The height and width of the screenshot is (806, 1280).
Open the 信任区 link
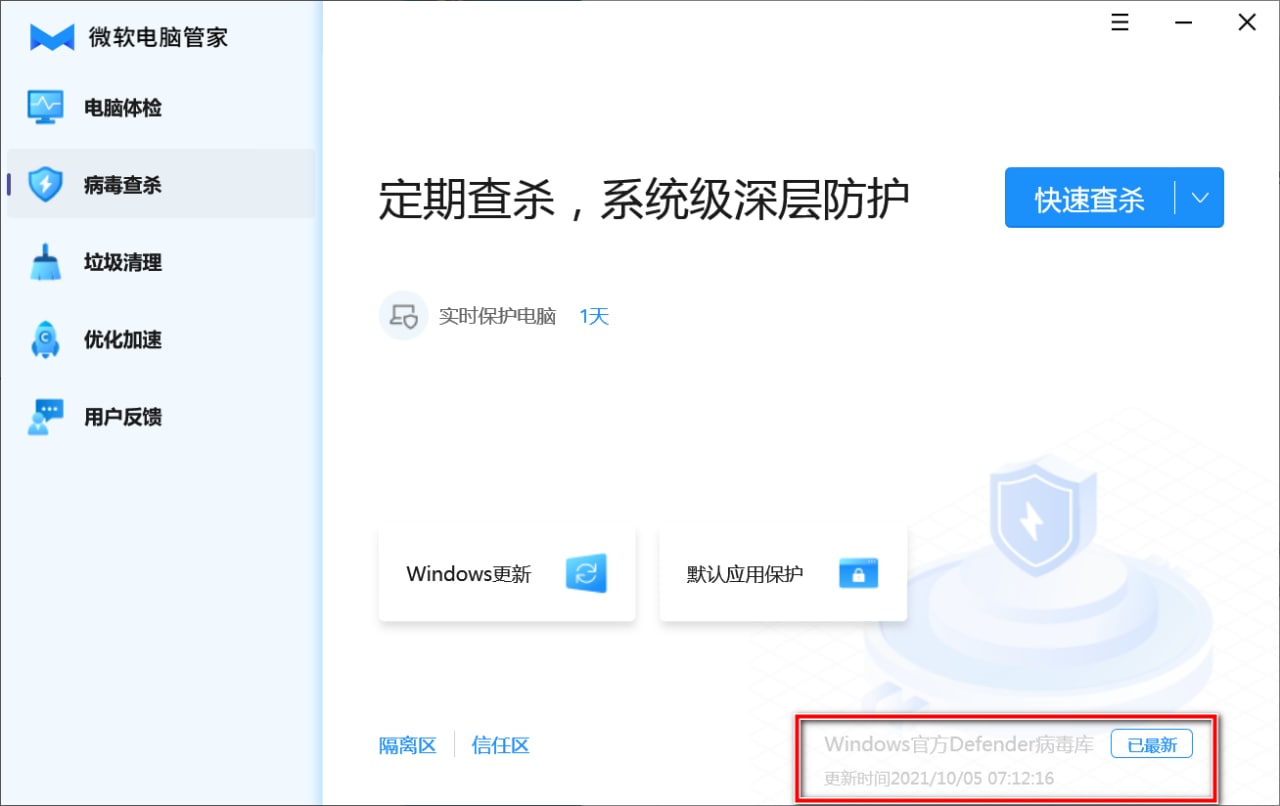[x=500, y=745]
